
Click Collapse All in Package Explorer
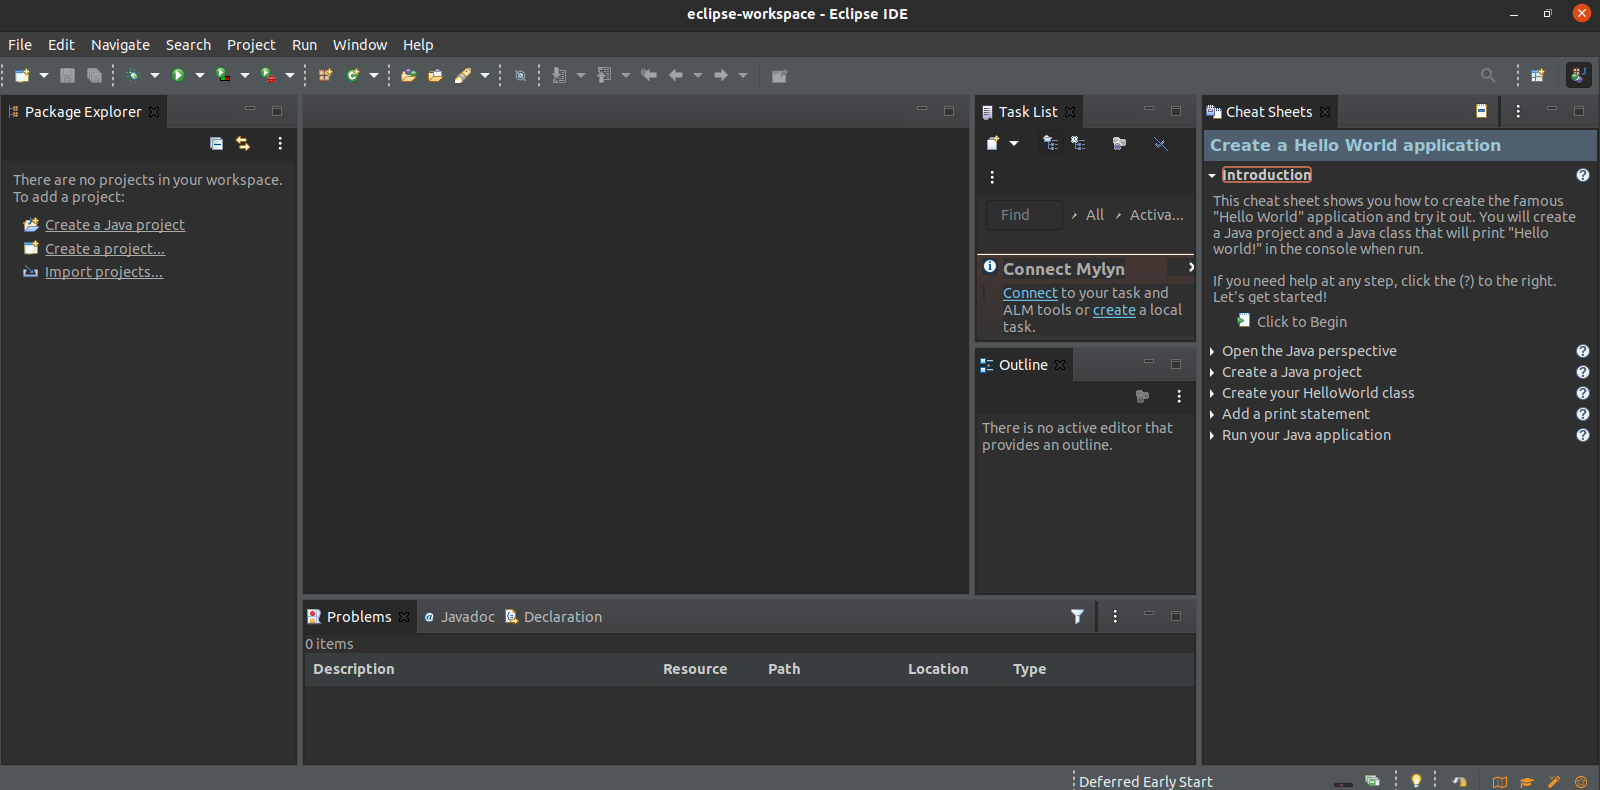coord(216,143)
